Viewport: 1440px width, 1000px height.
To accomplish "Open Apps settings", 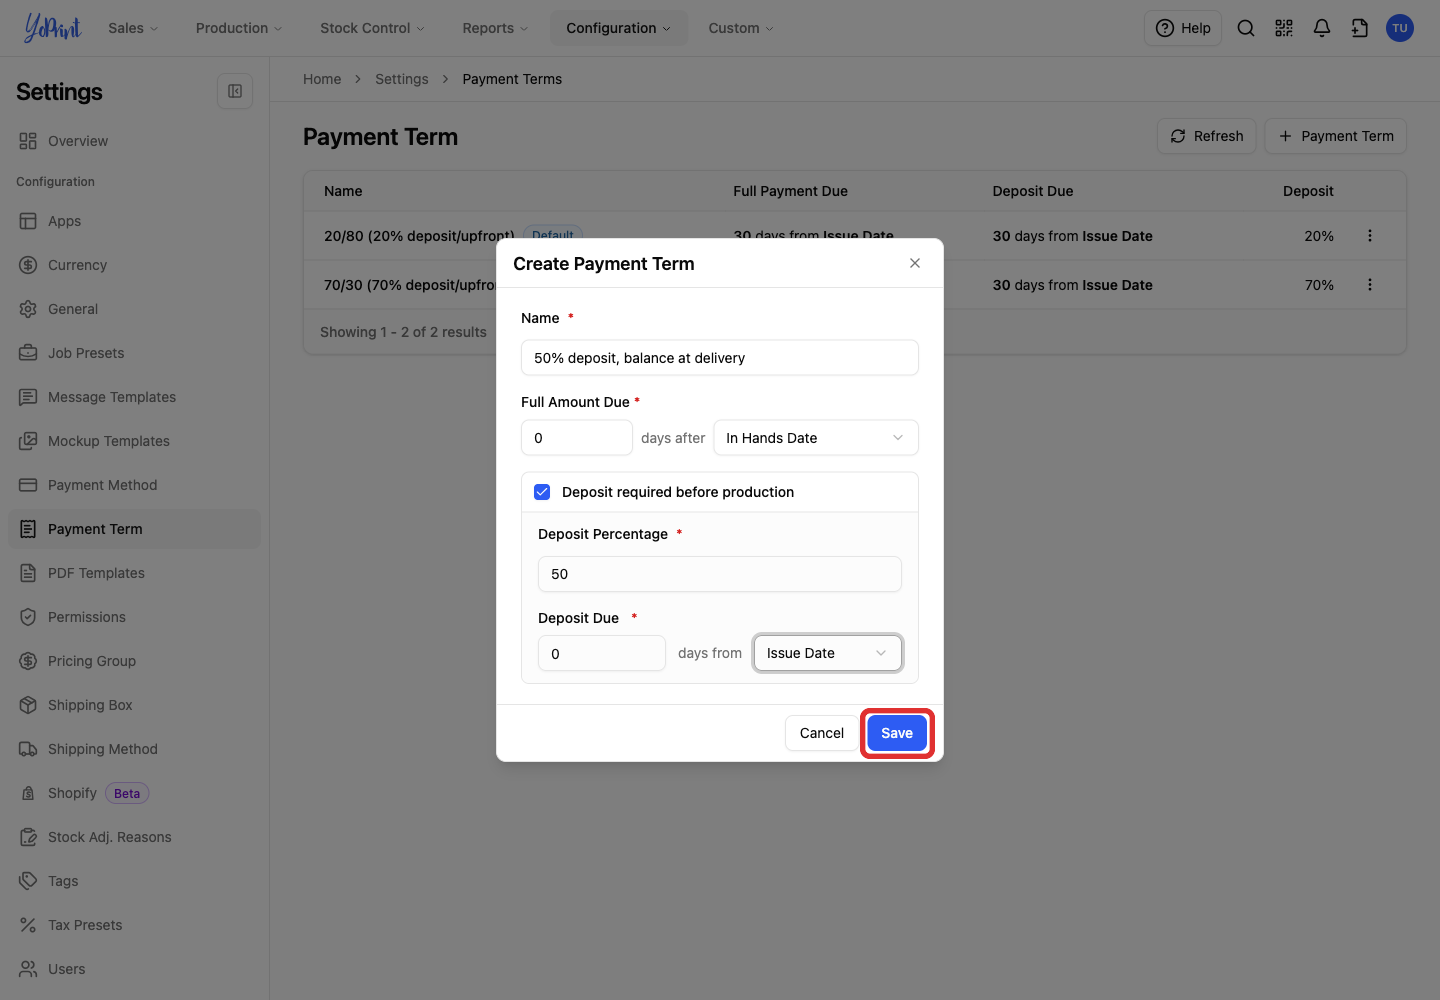I will pos(134,221).
